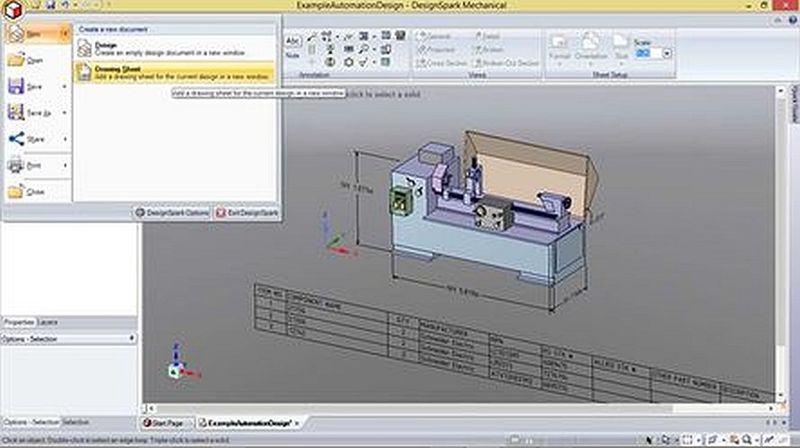Click the zoom magnifier icon in status bar

point(746,439)
